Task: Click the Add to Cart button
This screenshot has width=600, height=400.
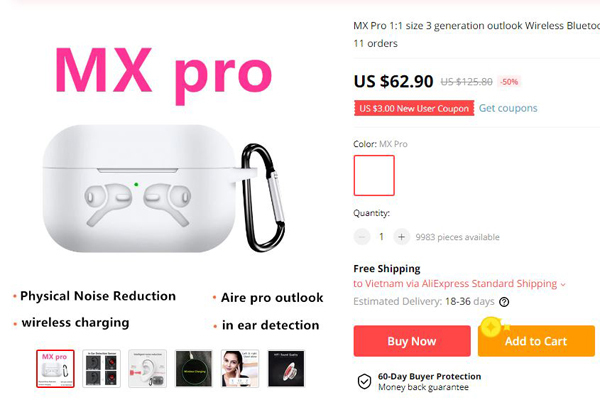Action: (x=536, y=341)
